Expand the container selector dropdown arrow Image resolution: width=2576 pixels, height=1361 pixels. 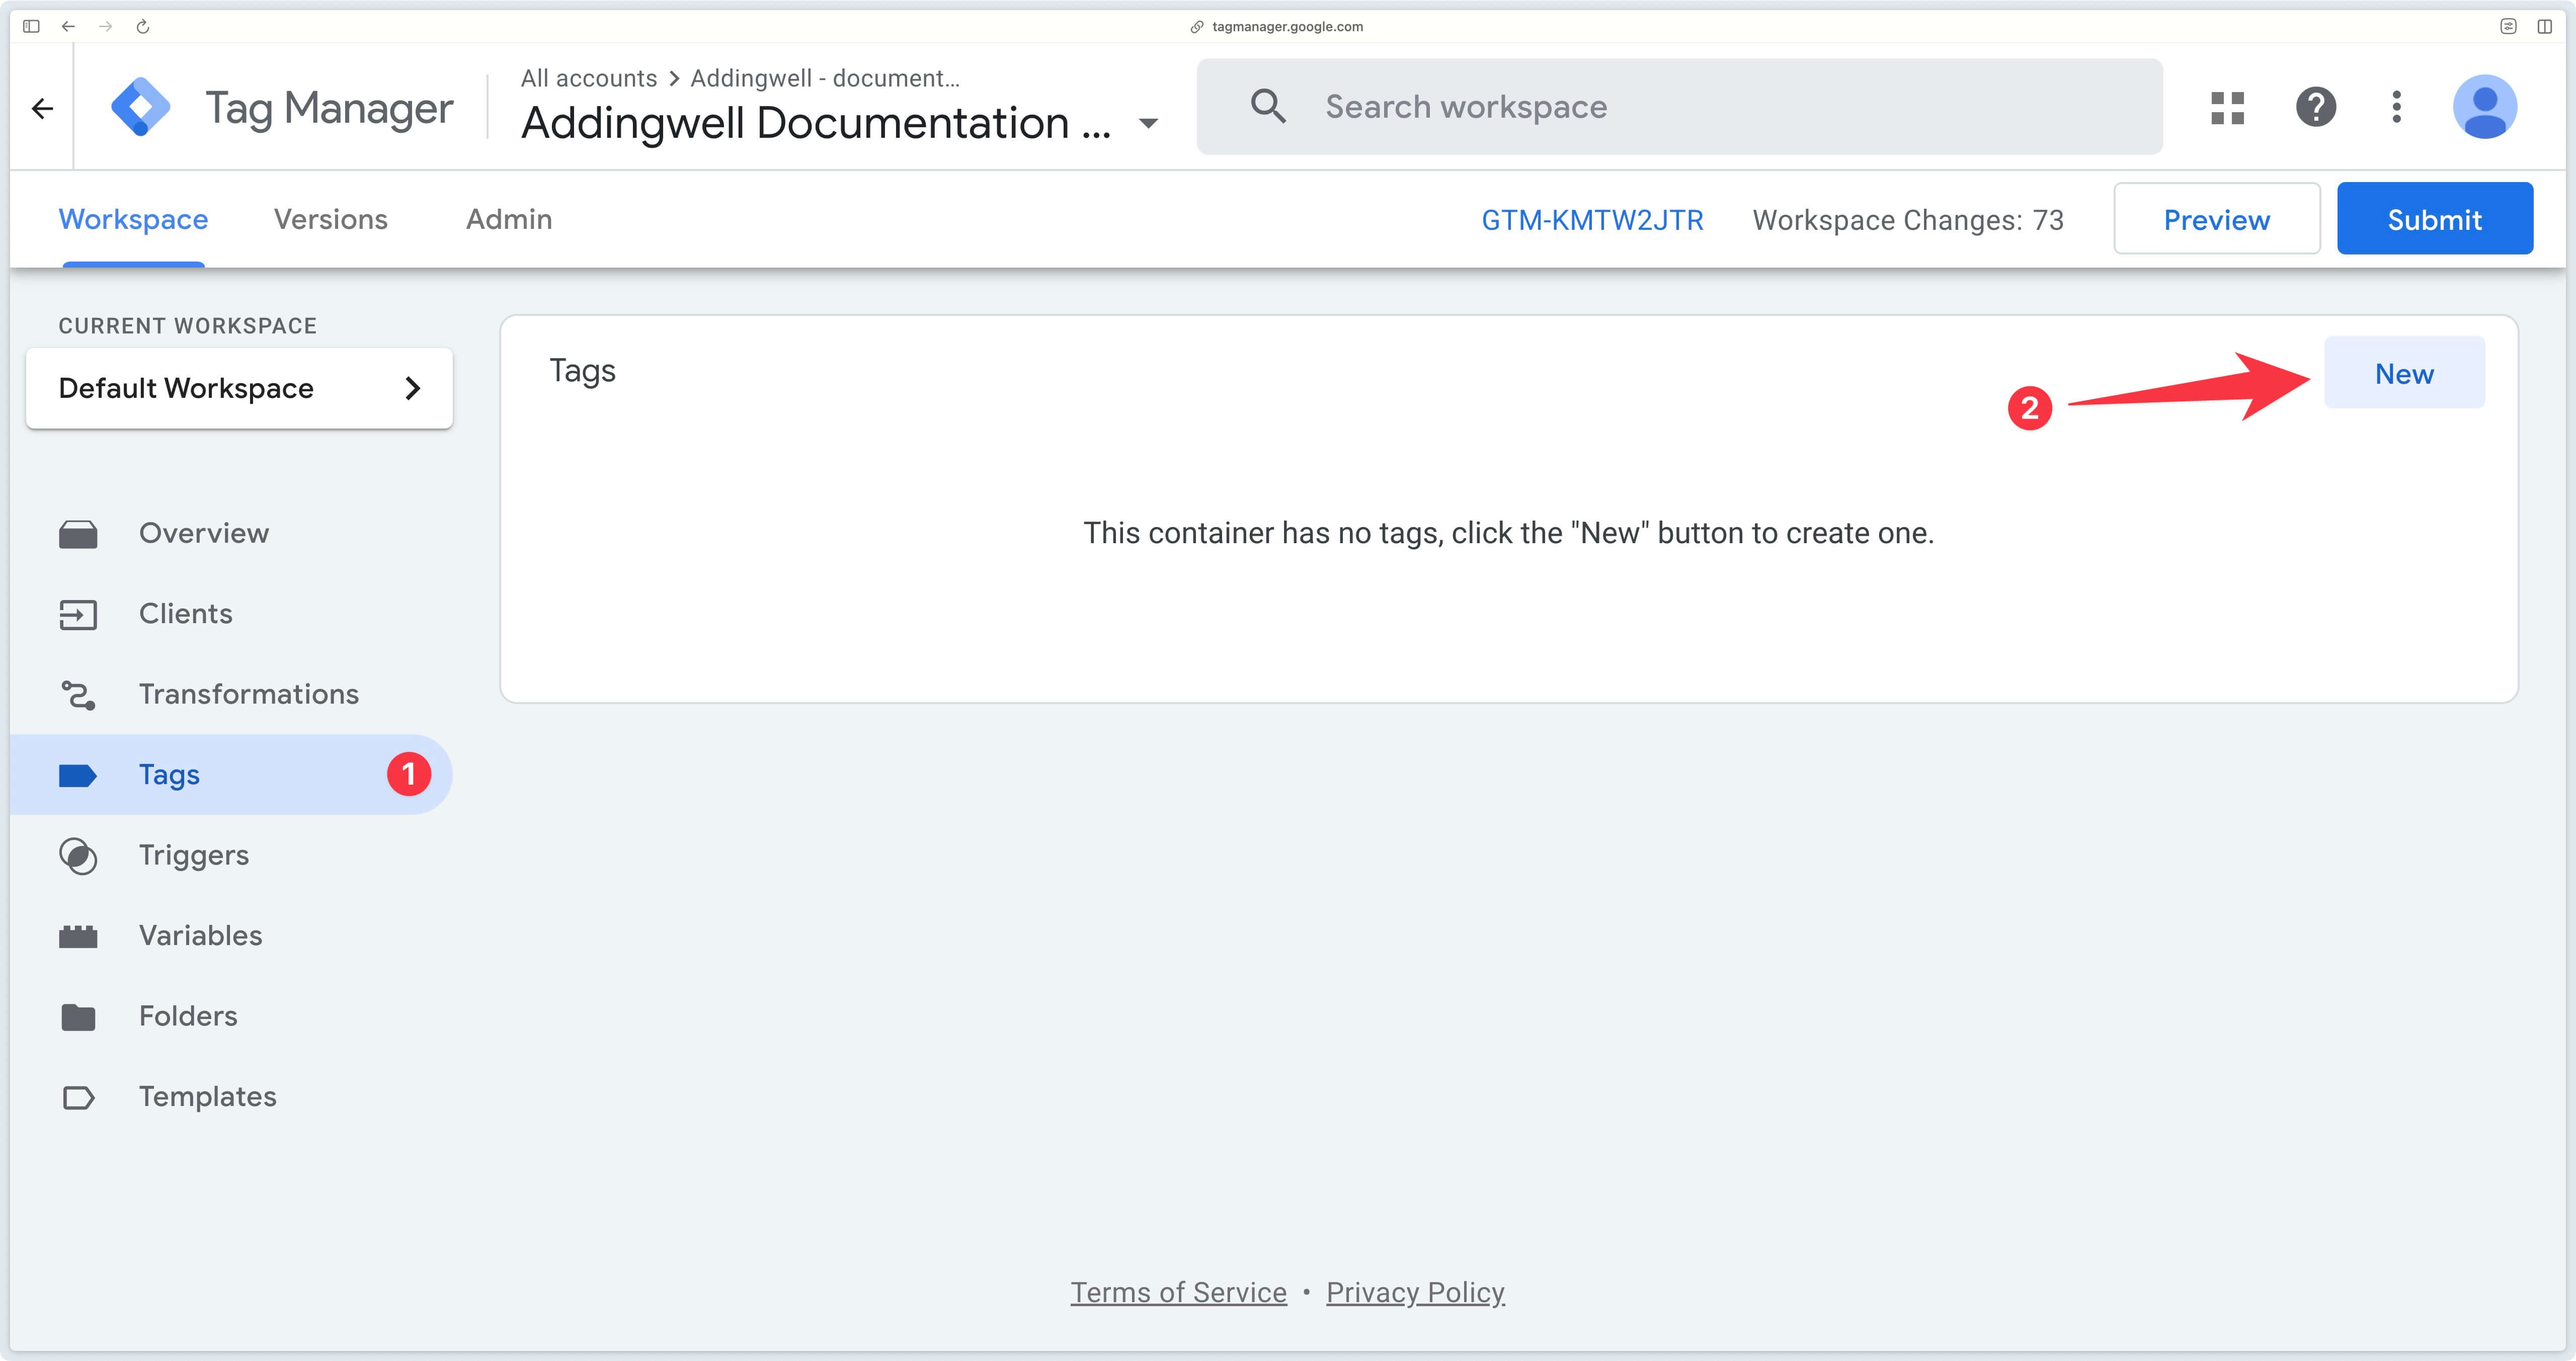[x=1148, y=123]
